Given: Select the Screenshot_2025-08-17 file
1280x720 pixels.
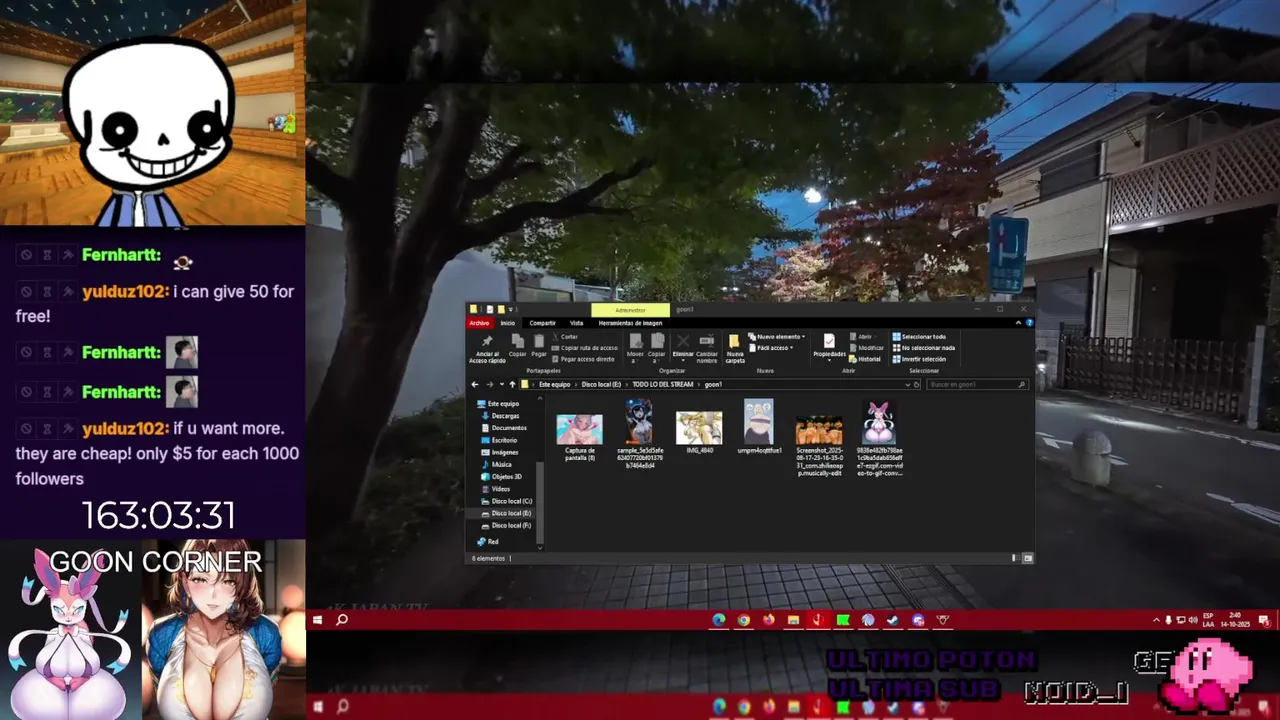Looking at the screenshot, I should (819, 446).
